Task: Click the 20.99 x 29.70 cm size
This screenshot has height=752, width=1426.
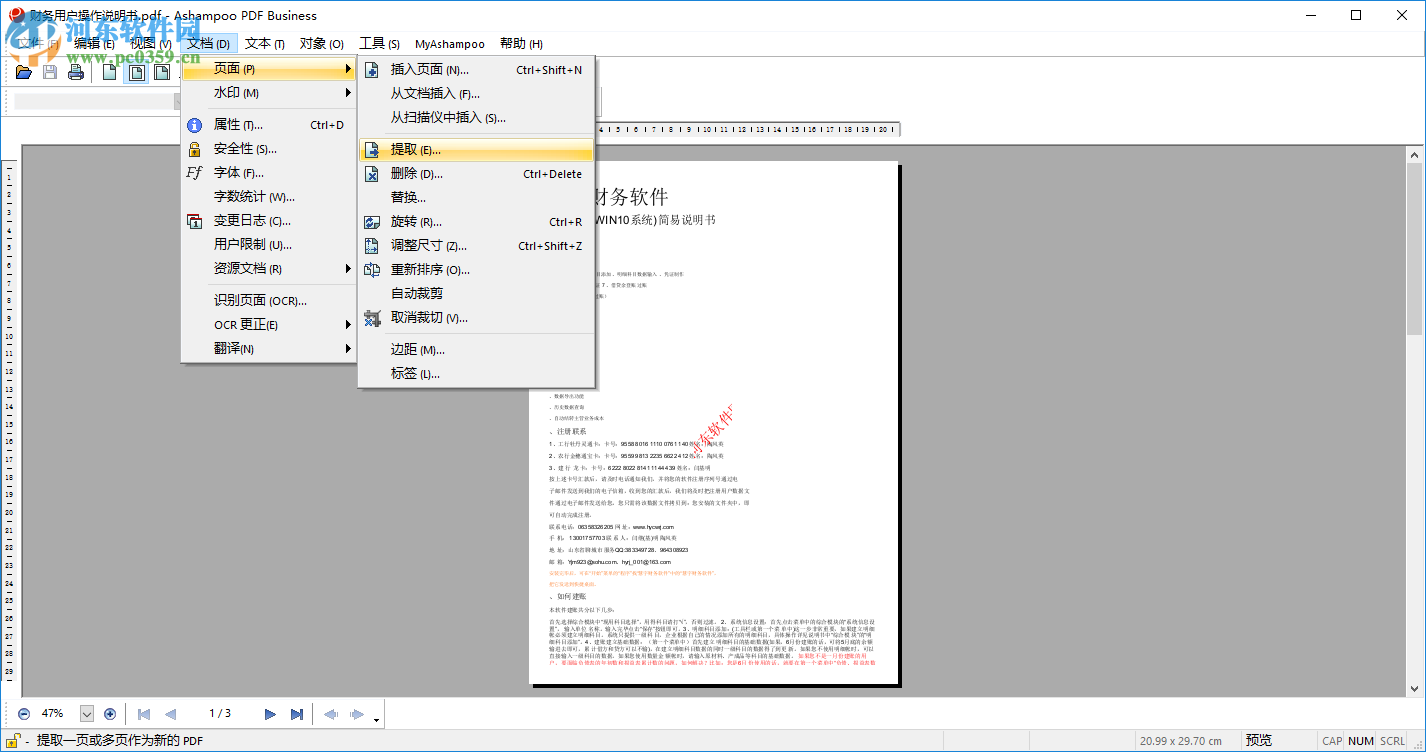Action: (x=1180, y=741)
